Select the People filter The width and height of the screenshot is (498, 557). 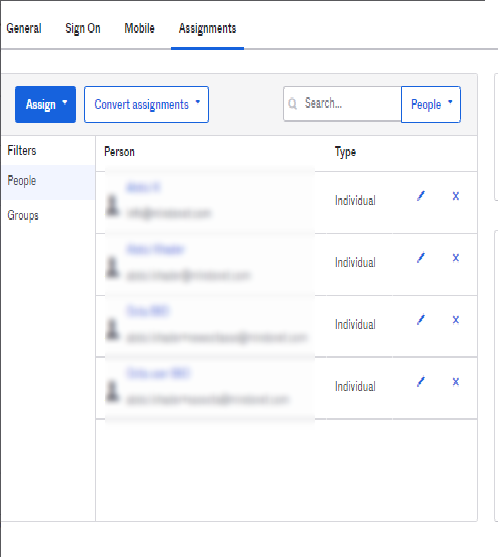coord(48,181)
